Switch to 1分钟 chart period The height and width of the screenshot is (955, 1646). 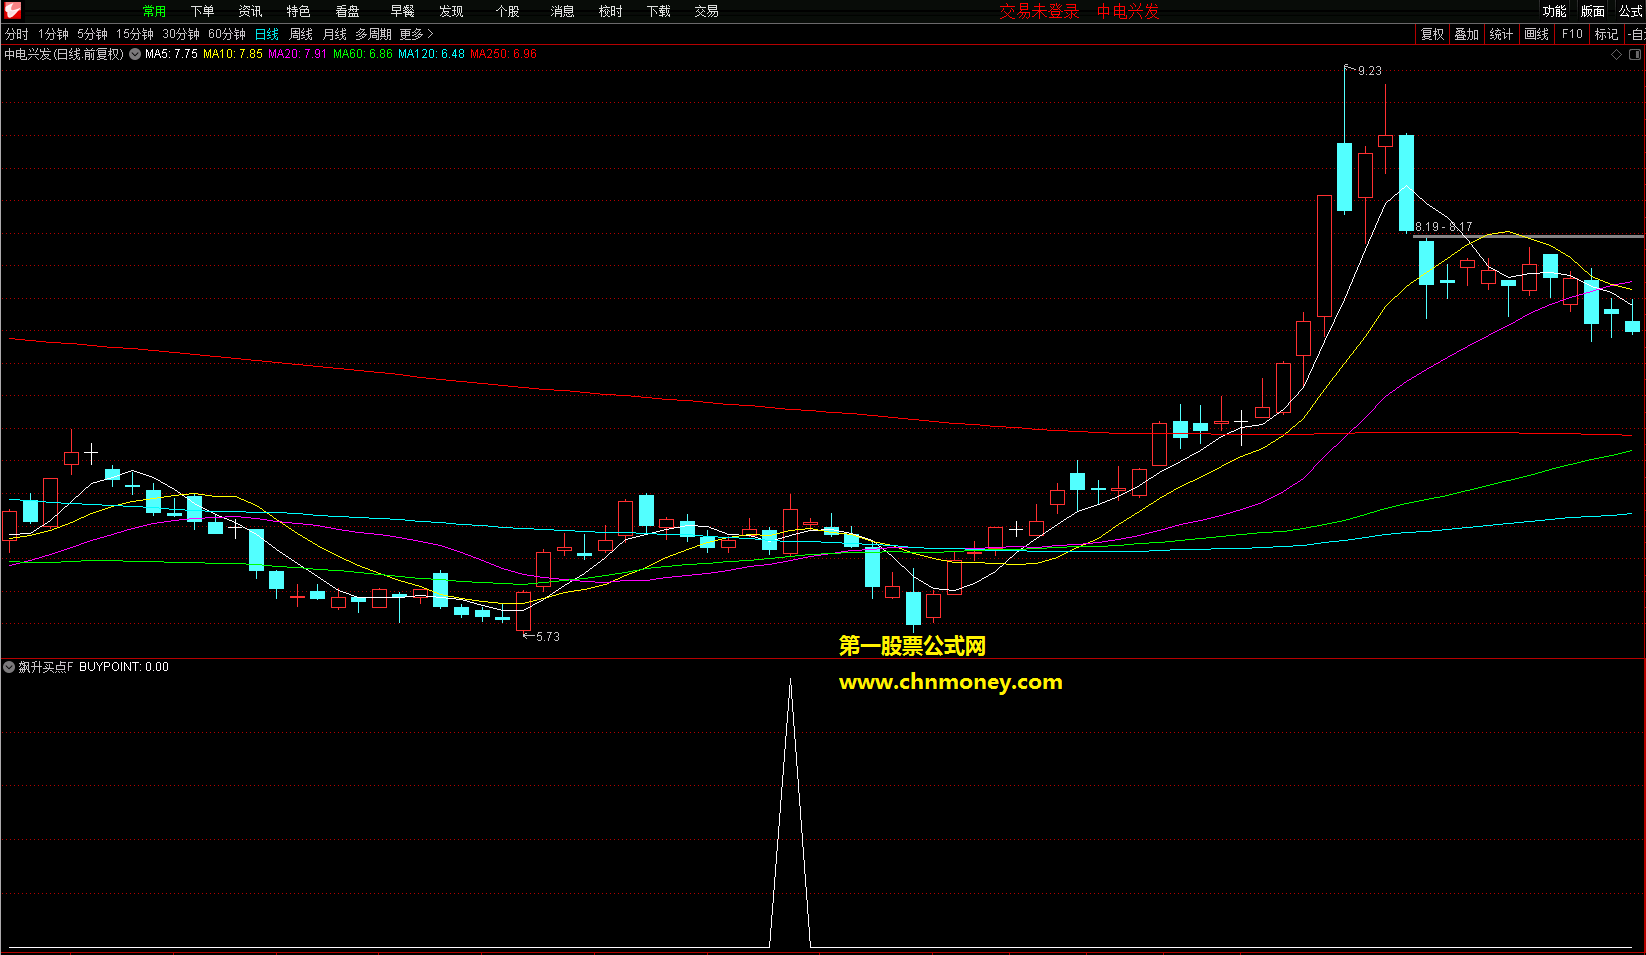tap(53, 34)
